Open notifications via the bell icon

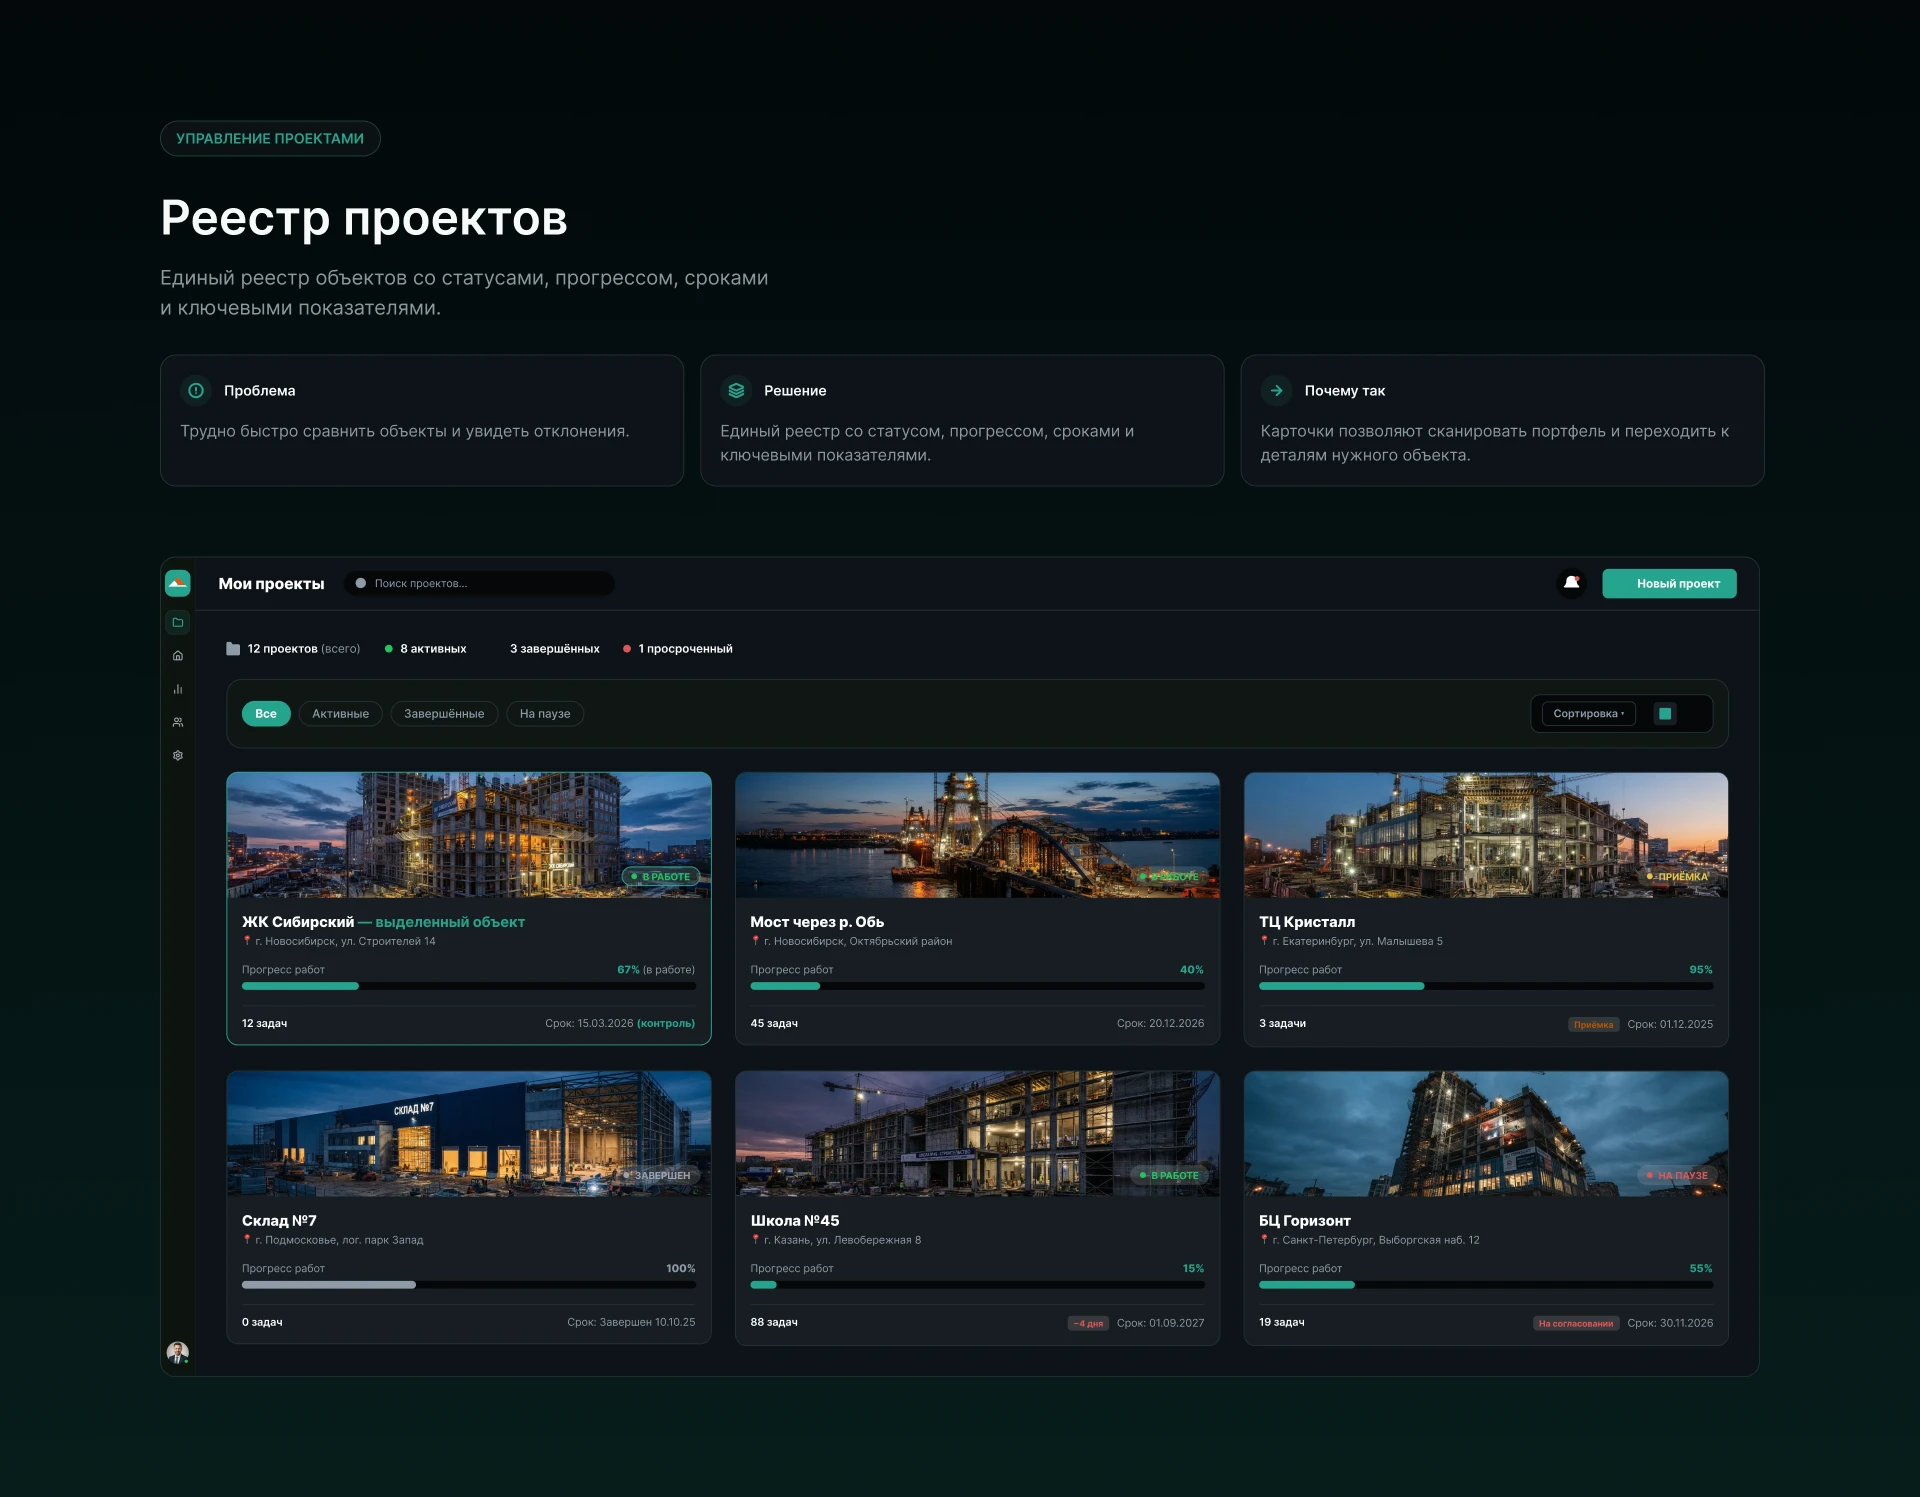click(1571, 583)
